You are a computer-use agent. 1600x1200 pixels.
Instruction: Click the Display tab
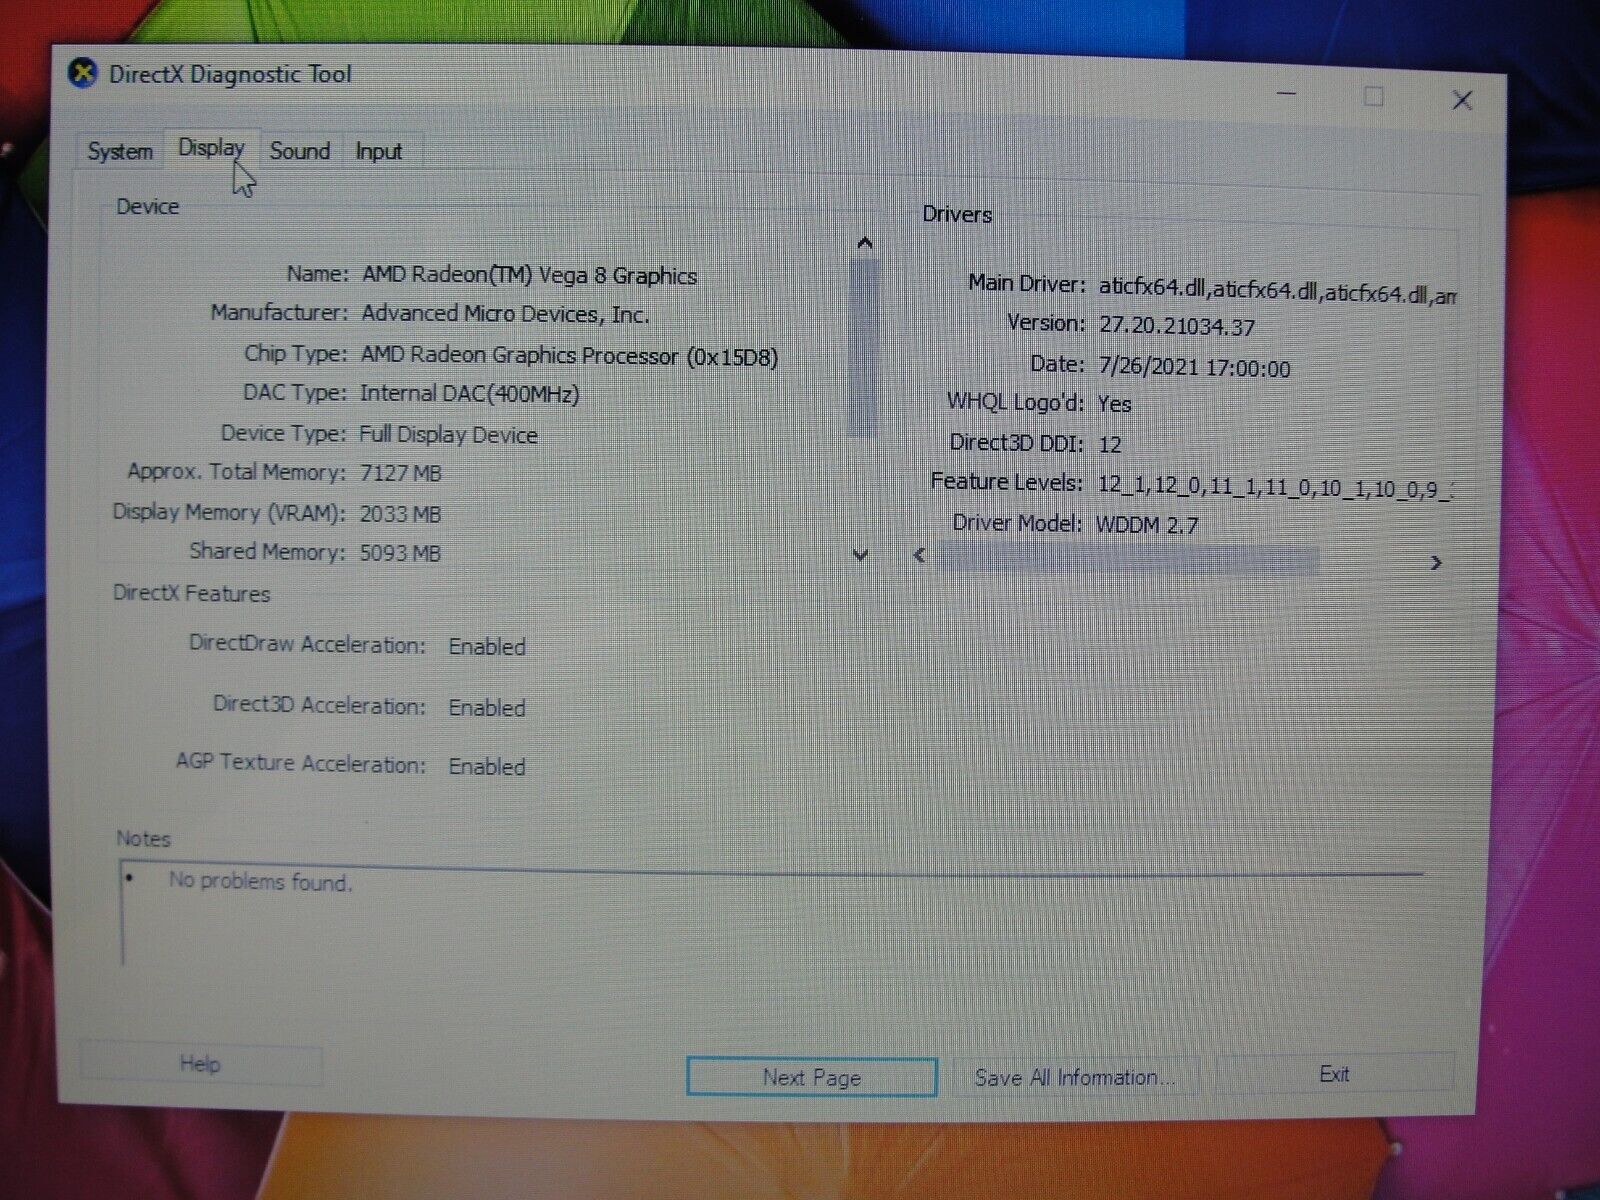[211, 148]
